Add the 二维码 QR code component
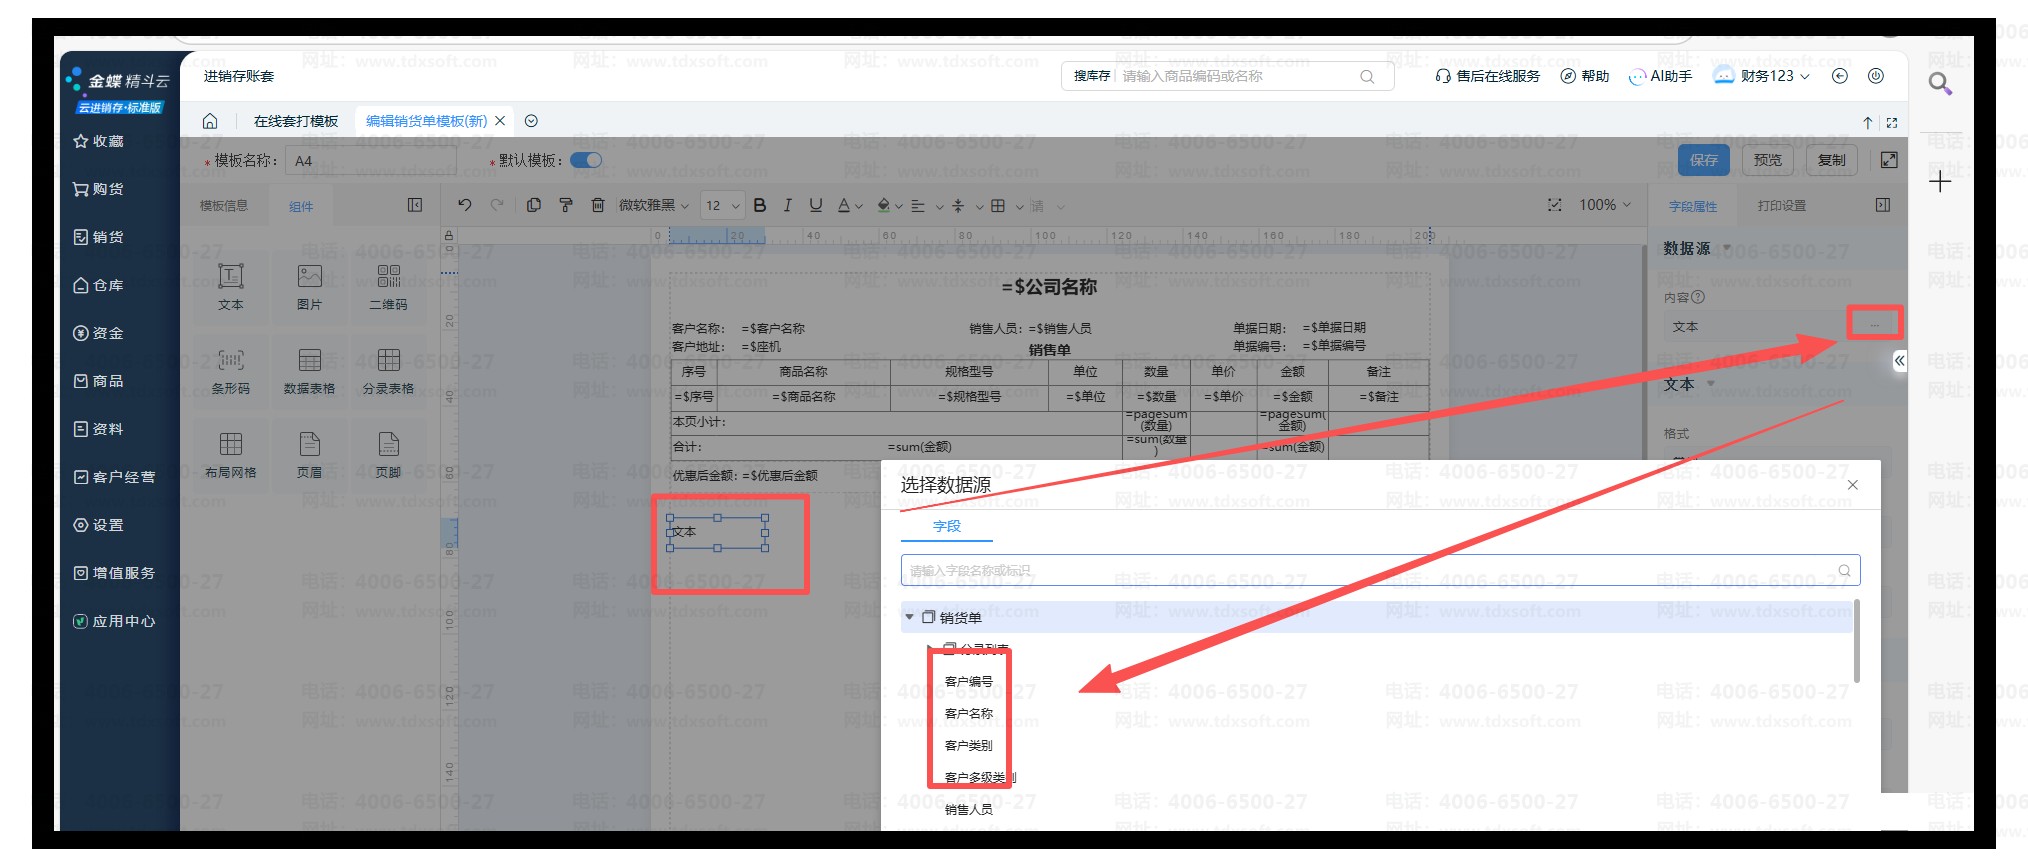Image resolution: width=2028 pixels, height=867 pixels. pos(388,286)
